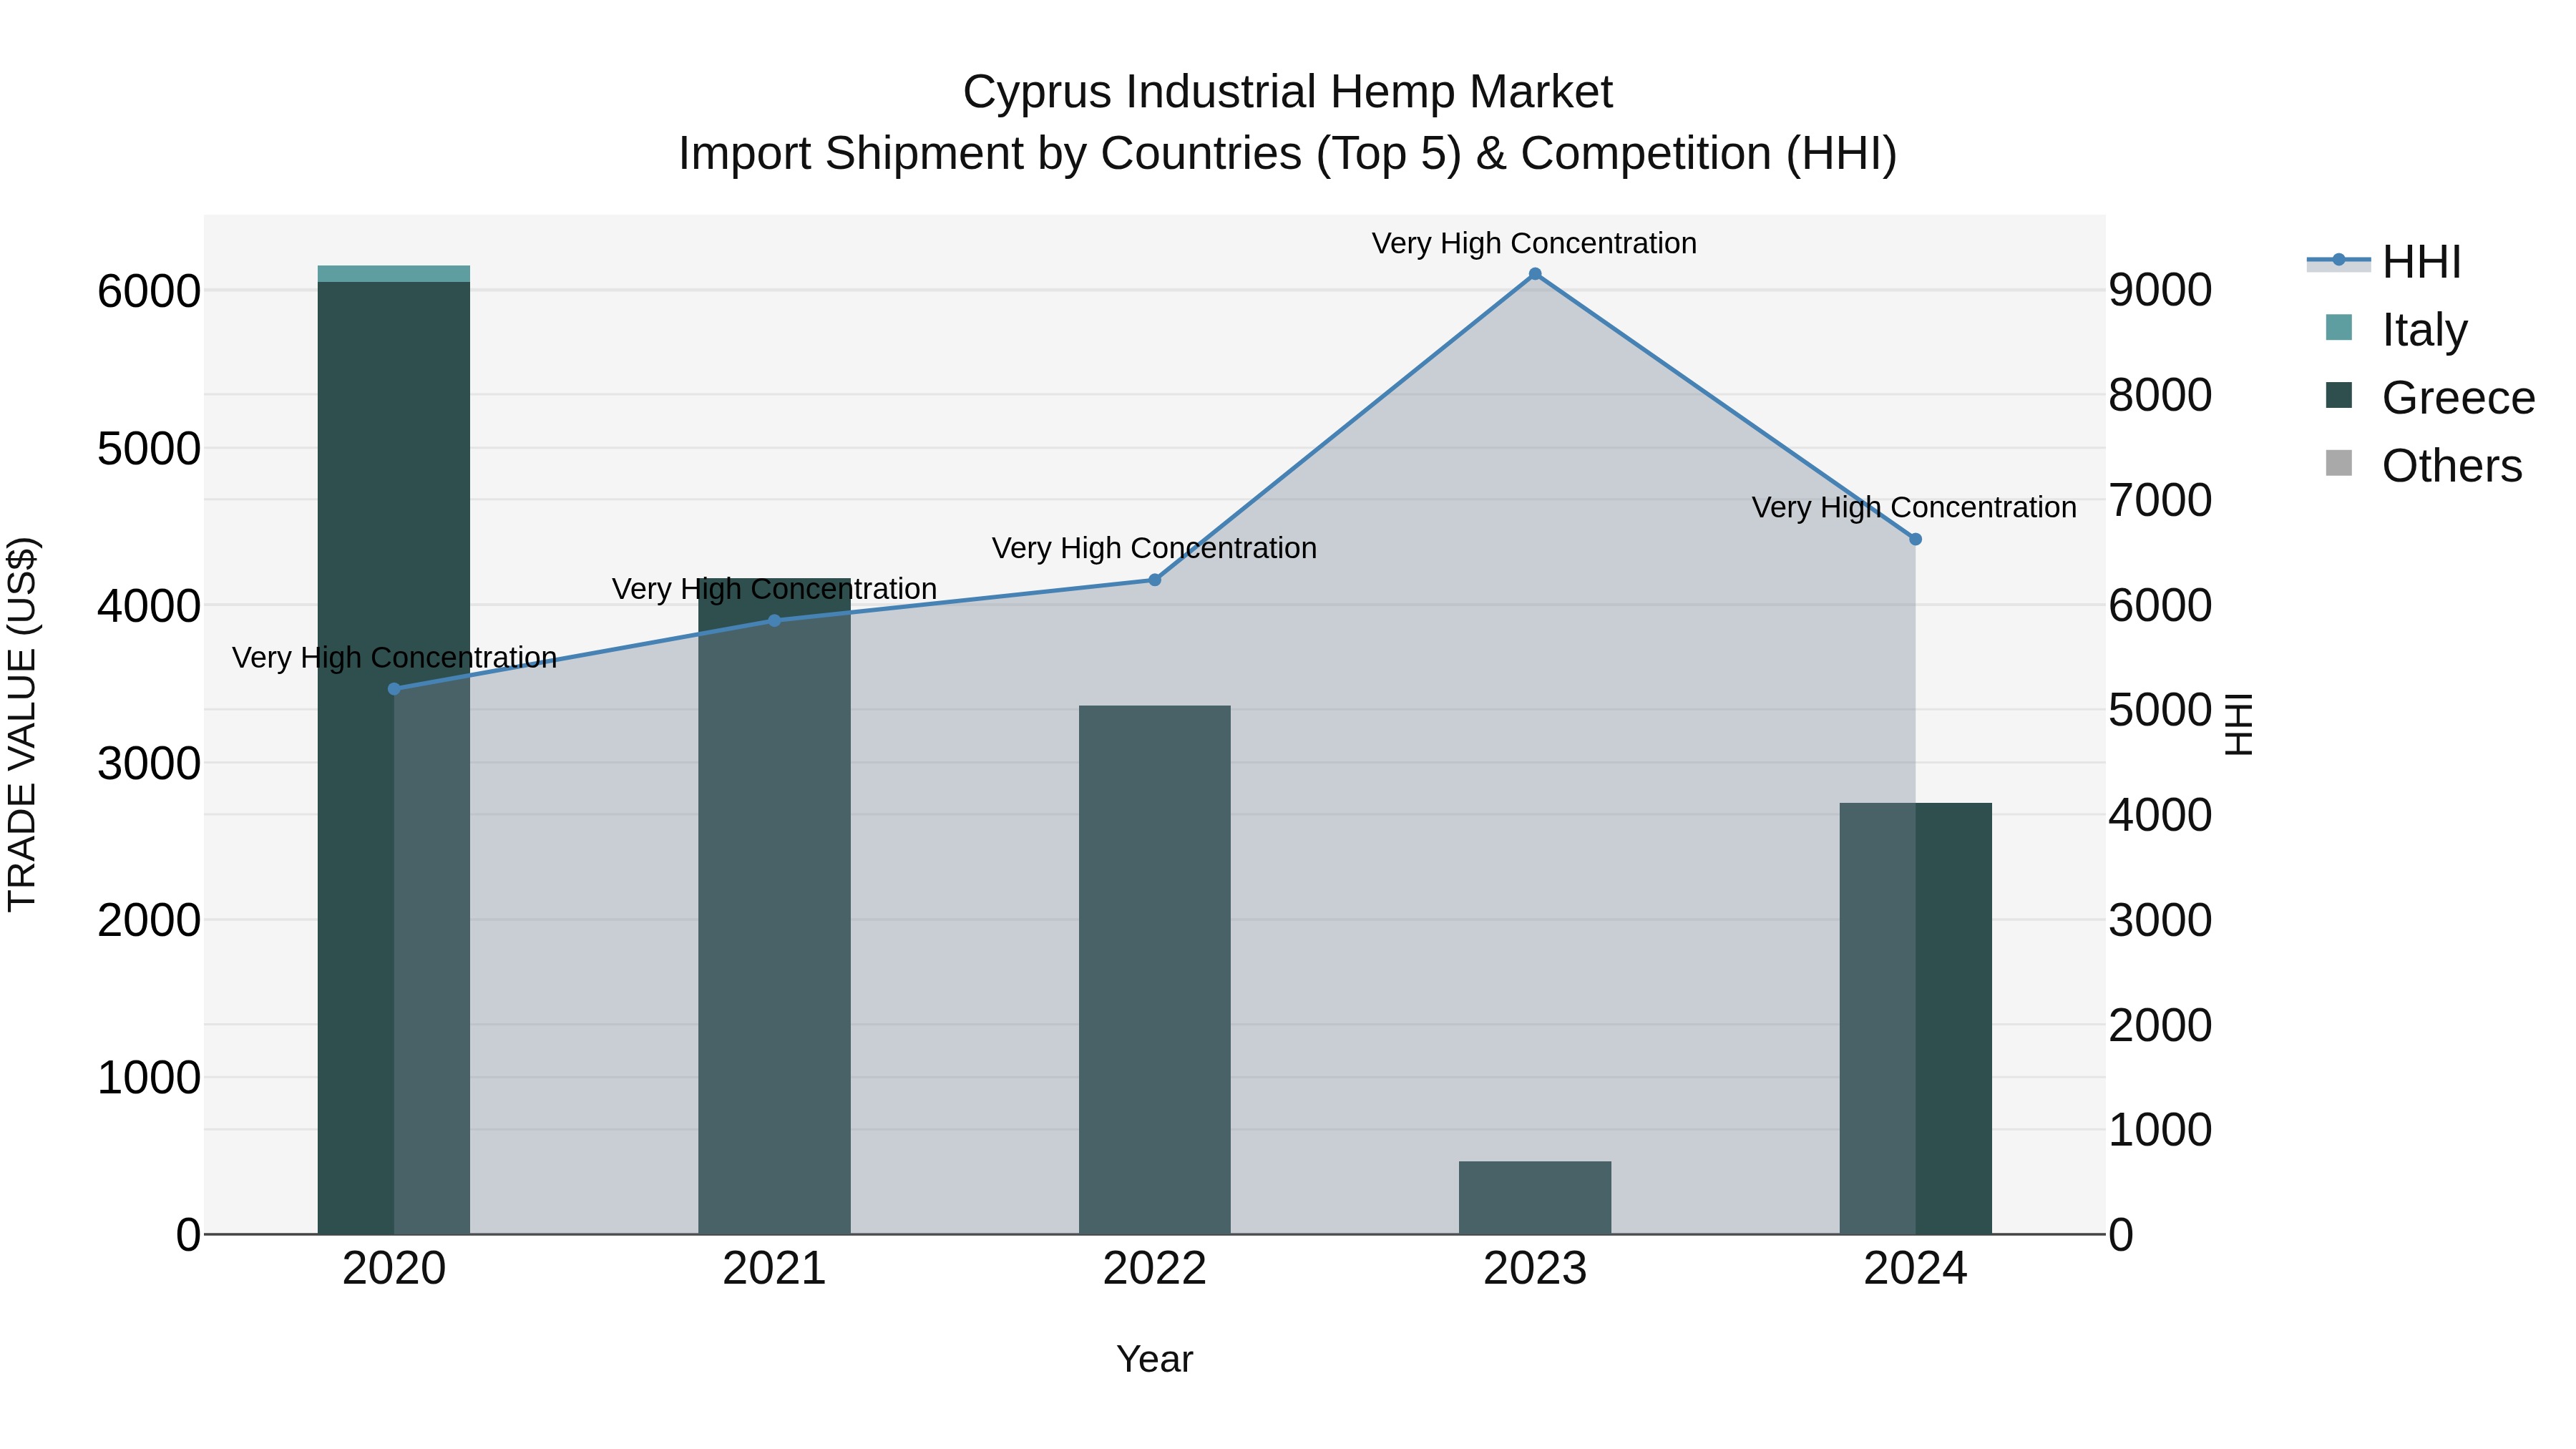
Task: Click the Greece dark green swatch
Action: click(x=2339, y=395)
